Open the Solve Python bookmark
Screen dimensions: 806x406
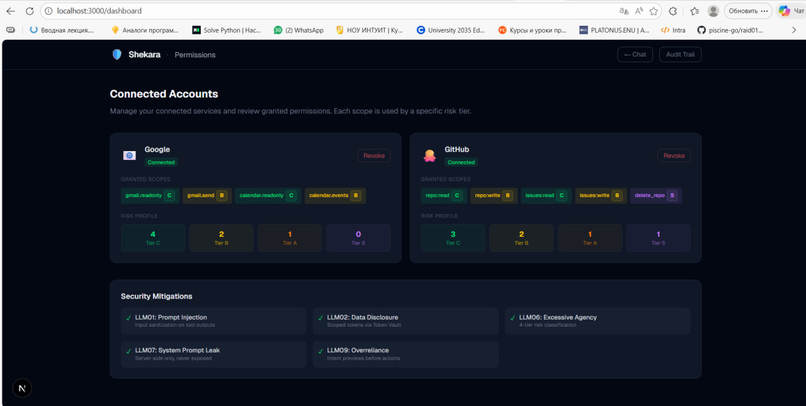[227, 30]
